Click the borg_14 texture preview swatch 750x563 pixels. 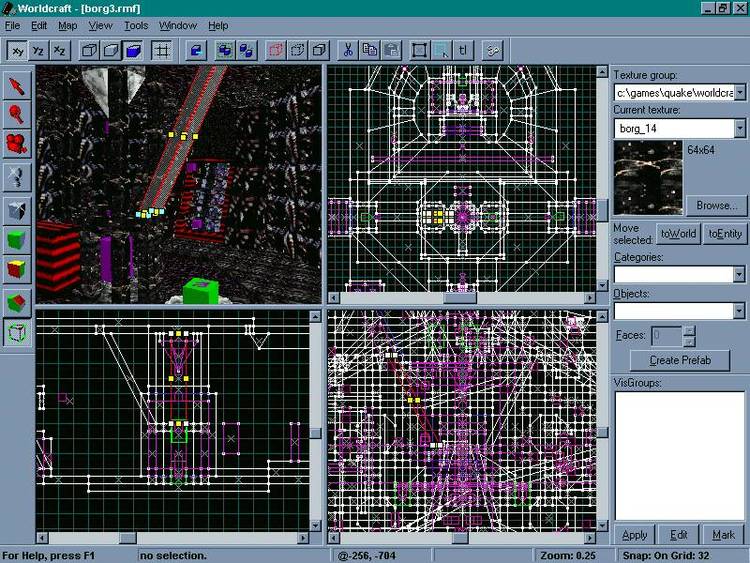(648, 178)
